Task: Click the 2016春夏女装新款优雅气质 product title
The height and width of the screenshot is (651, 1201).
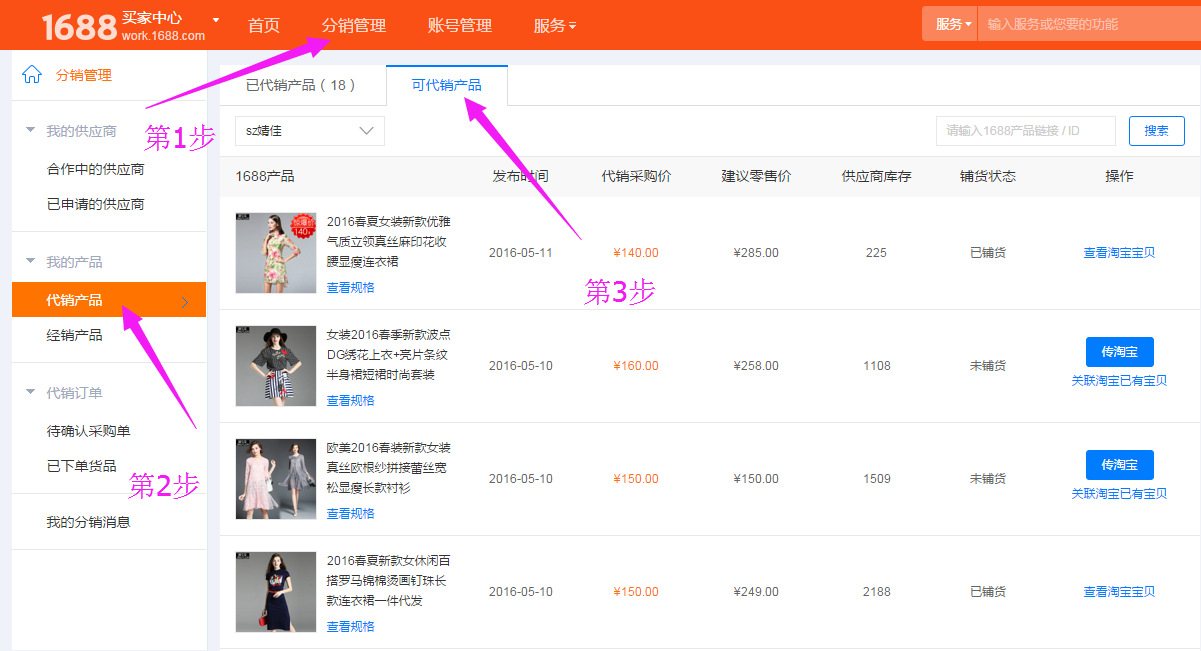Action: point(388,241)
